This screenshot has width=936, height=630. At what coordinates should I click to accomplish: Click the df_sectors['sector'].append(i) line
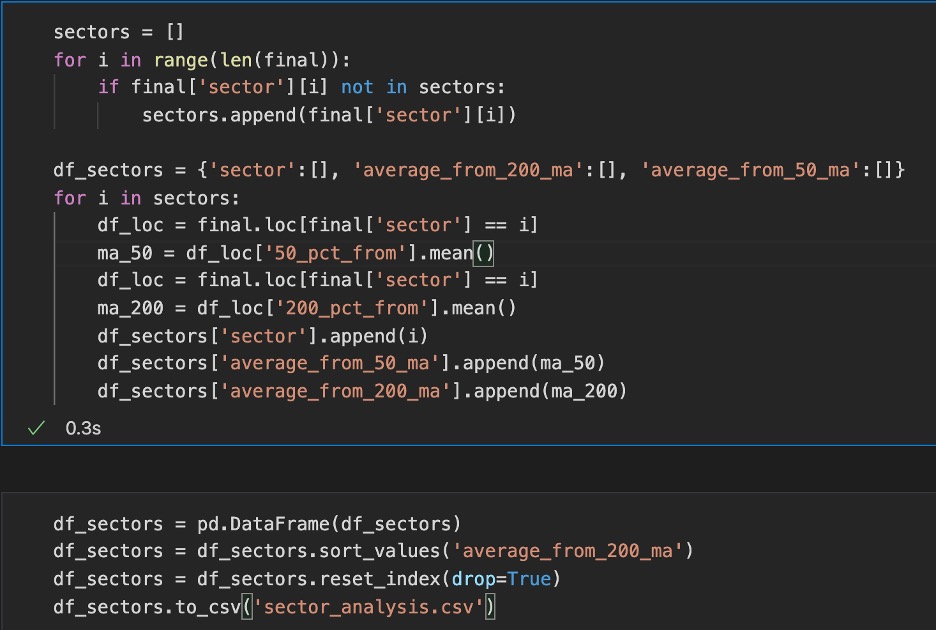(263, 336)
